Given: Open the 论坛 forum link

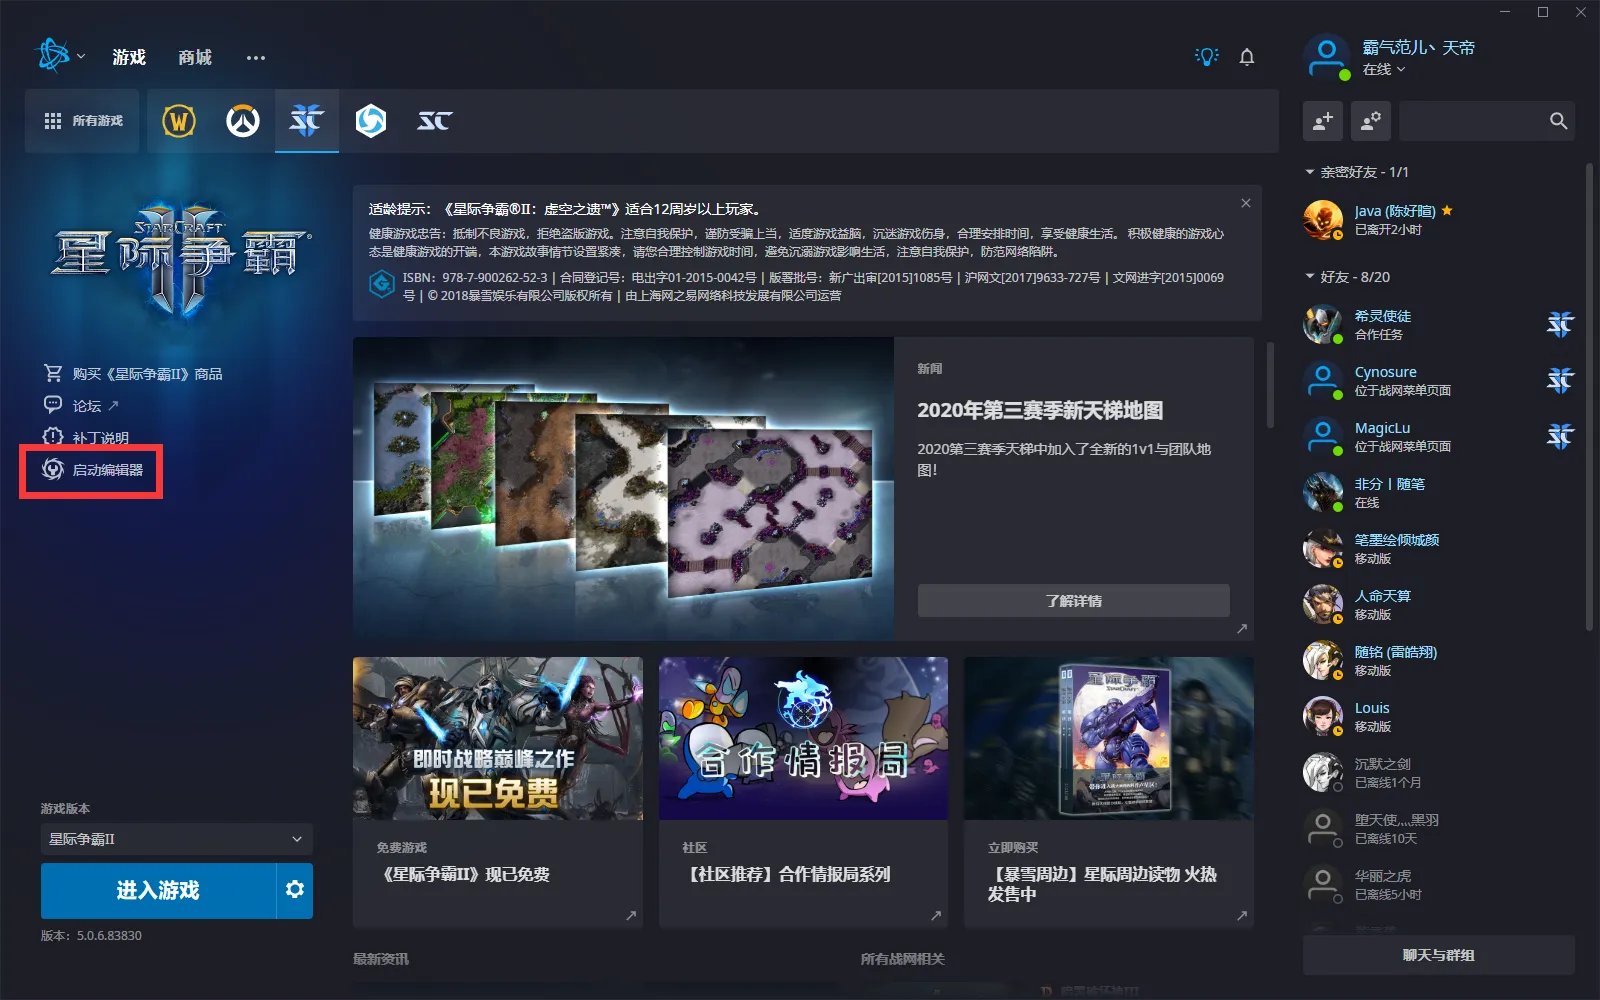Looking at the screenshot, I should coord(87,406).
